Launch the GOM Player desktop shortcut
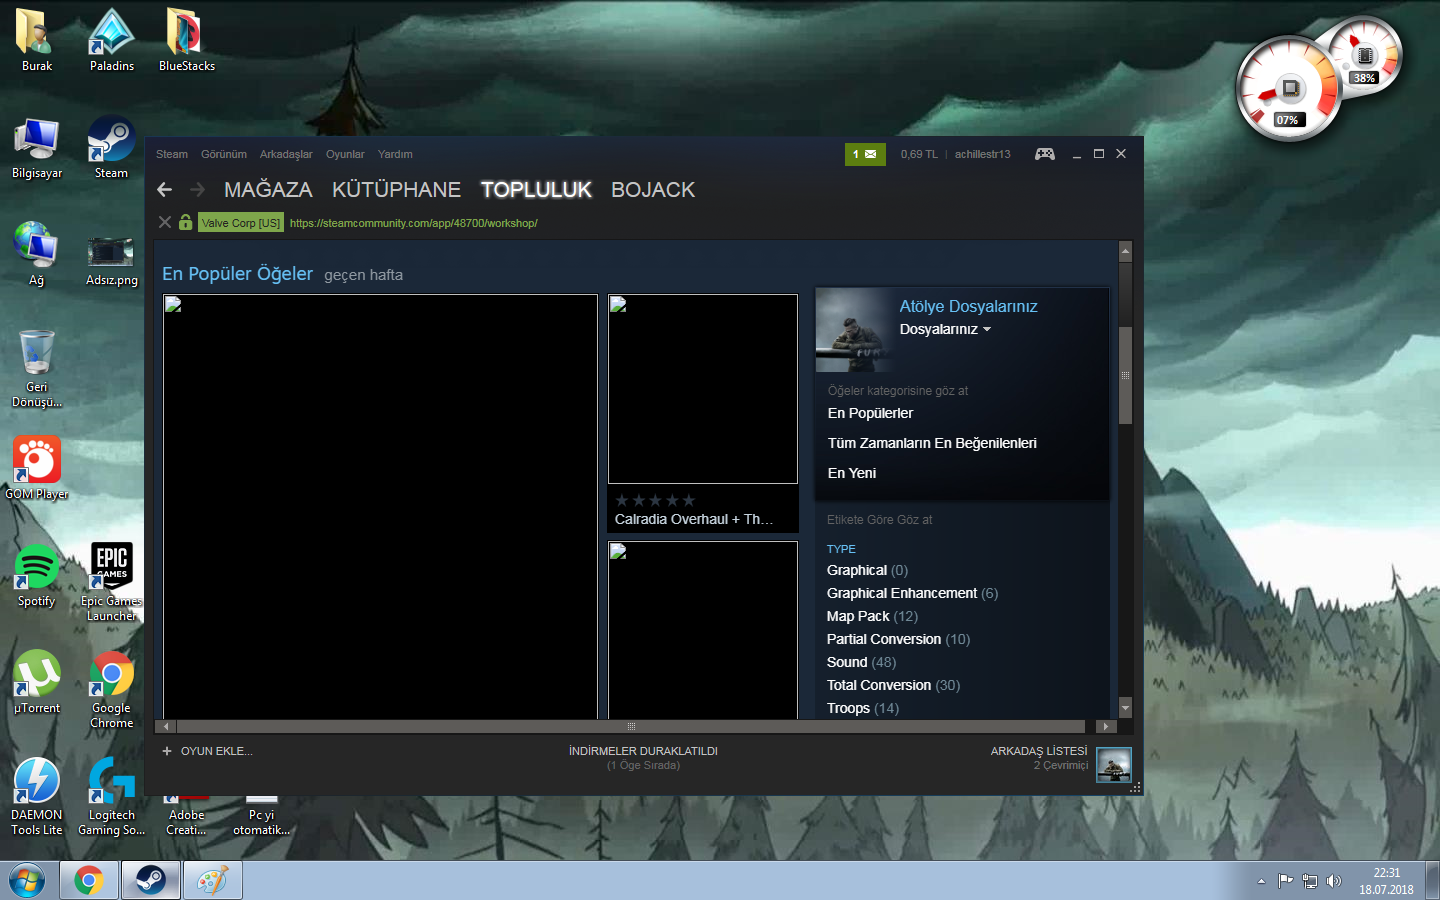This screenshot has width=1440, height=900. 37,468
